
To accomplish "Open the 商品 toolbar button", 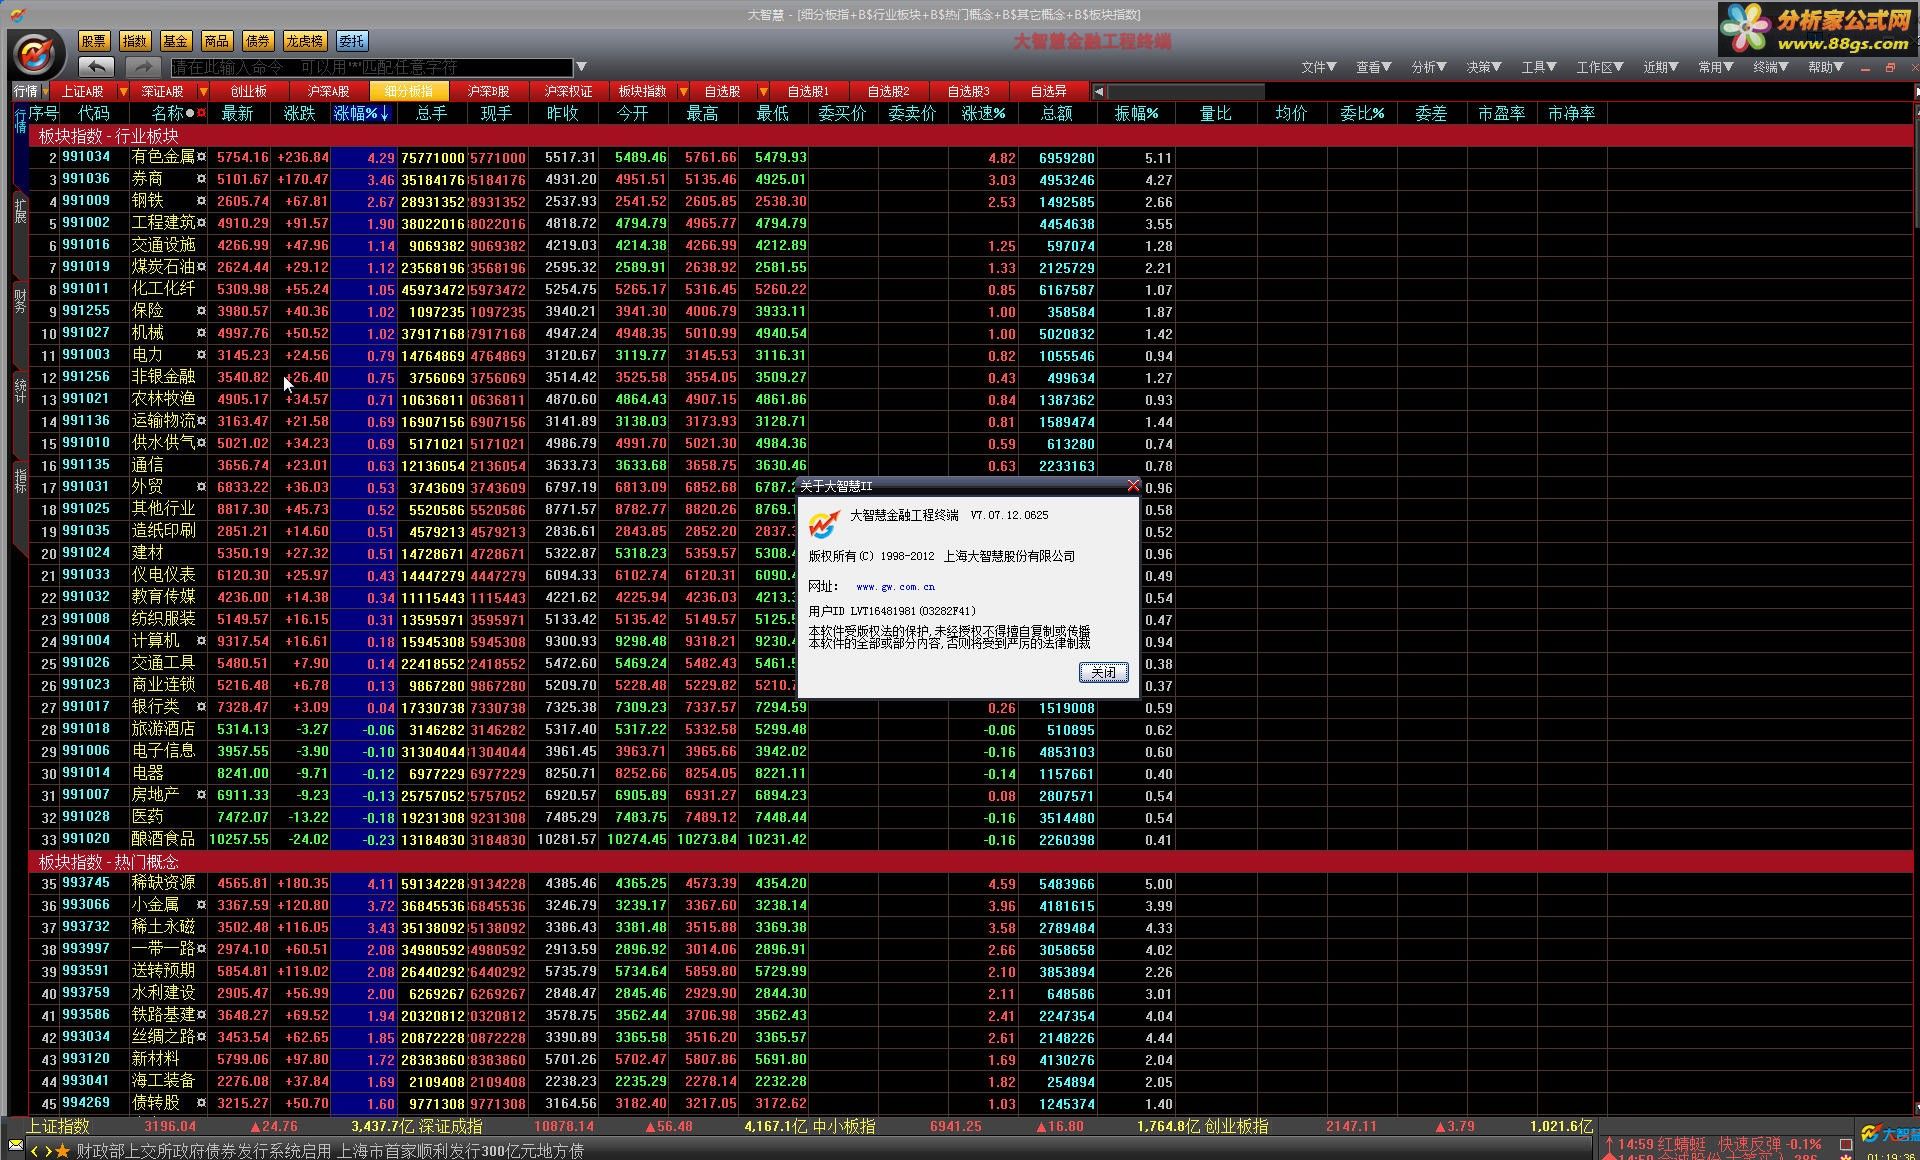I will [x=217, y=41].
